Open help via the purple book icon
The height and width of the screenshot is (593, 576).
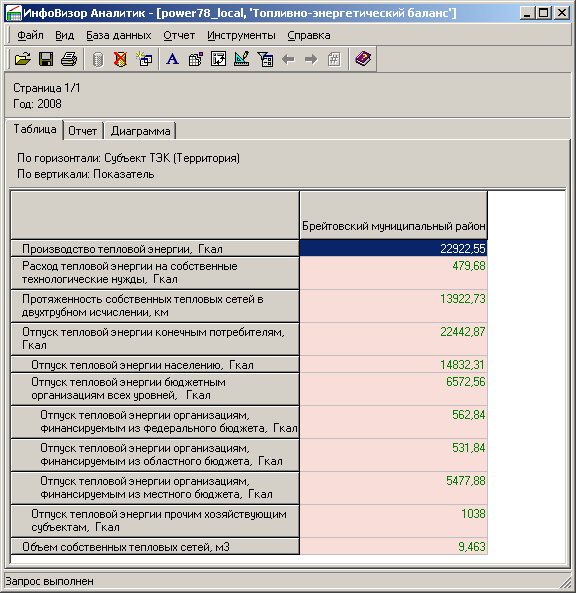tap(363, 59)
